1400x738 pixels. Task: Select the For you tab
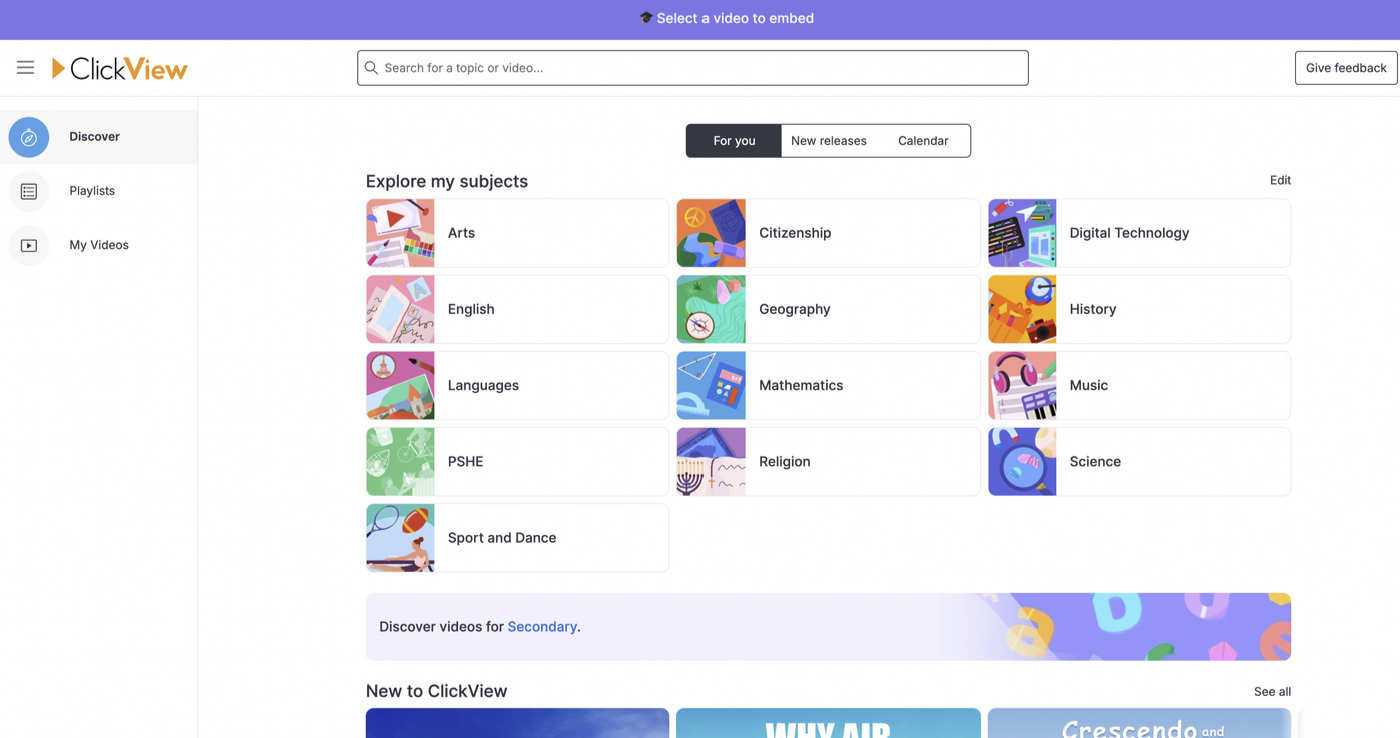coord(734,141)
